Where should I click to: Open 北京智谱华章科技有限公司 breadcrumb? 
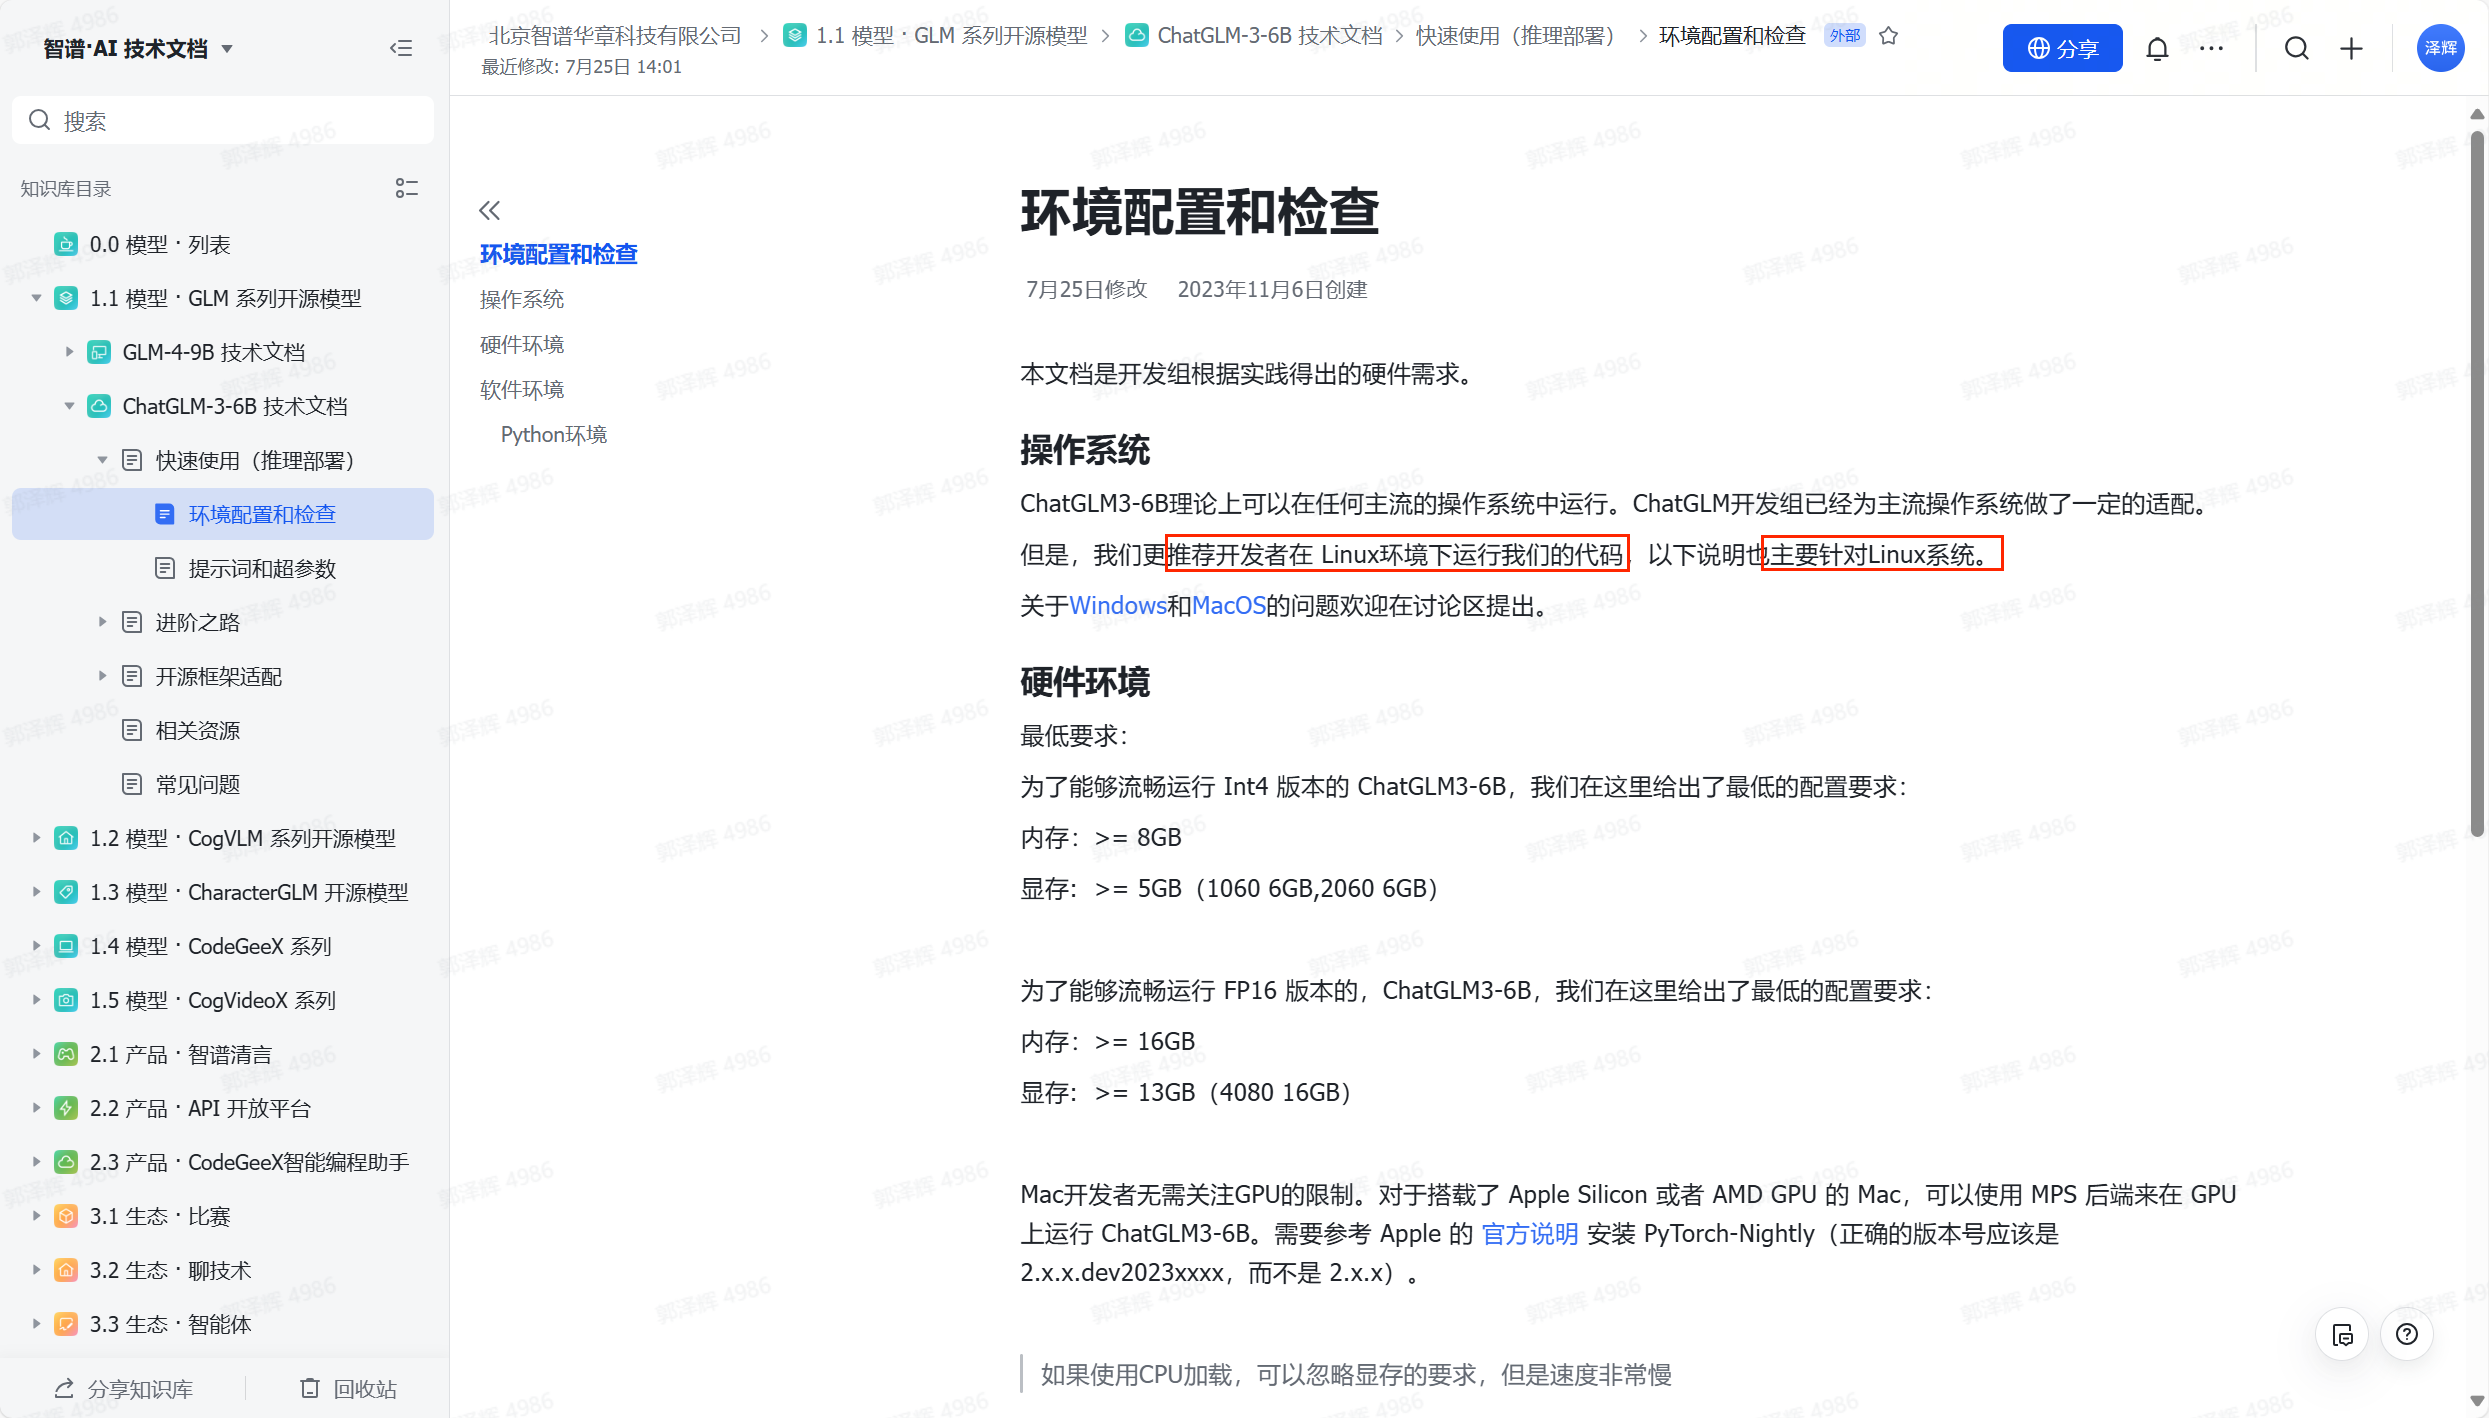pos(615,35)
